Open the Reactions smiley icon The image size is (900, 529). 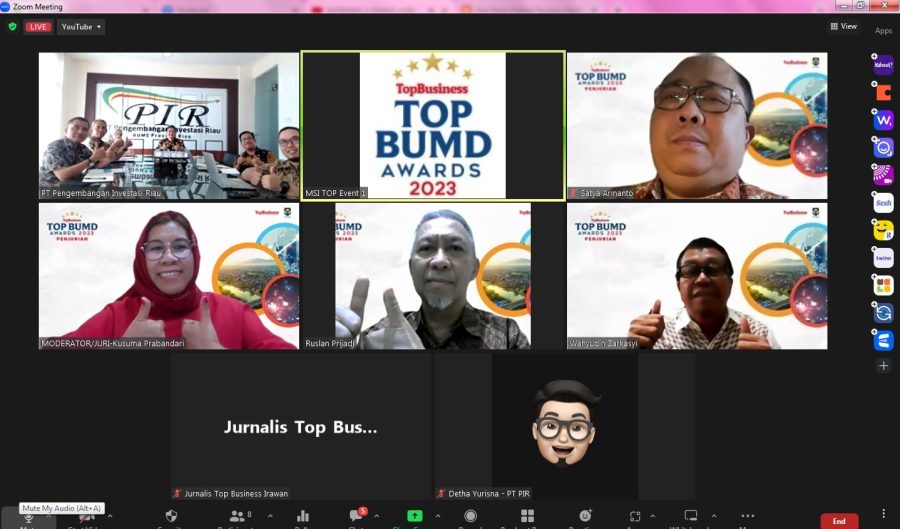(x=585, y=516)
